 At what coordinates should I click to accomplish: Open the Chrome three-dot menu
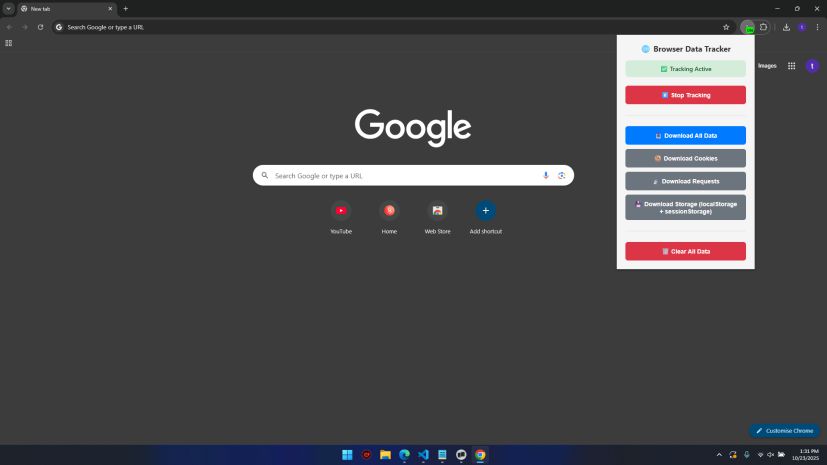818,27
